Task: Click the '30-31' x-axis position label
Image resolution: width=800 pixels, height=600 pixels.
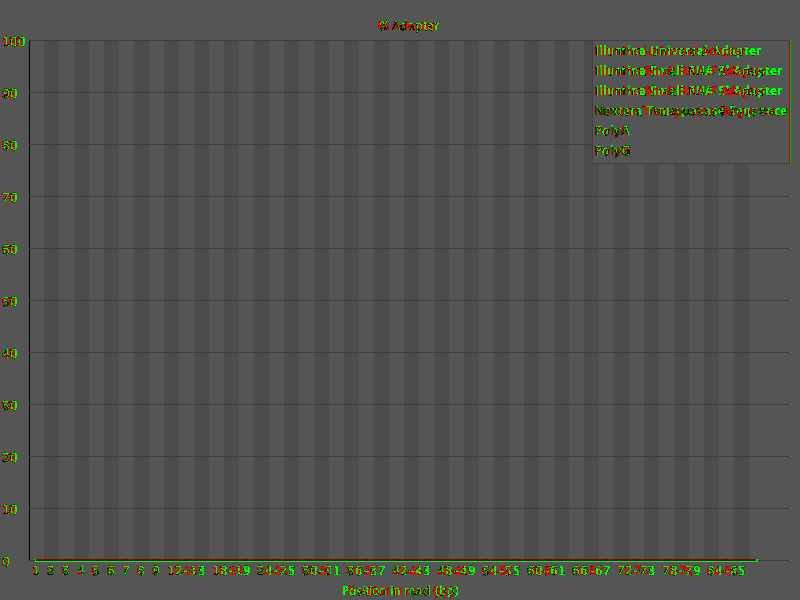Action: click(x=321, y=570)
